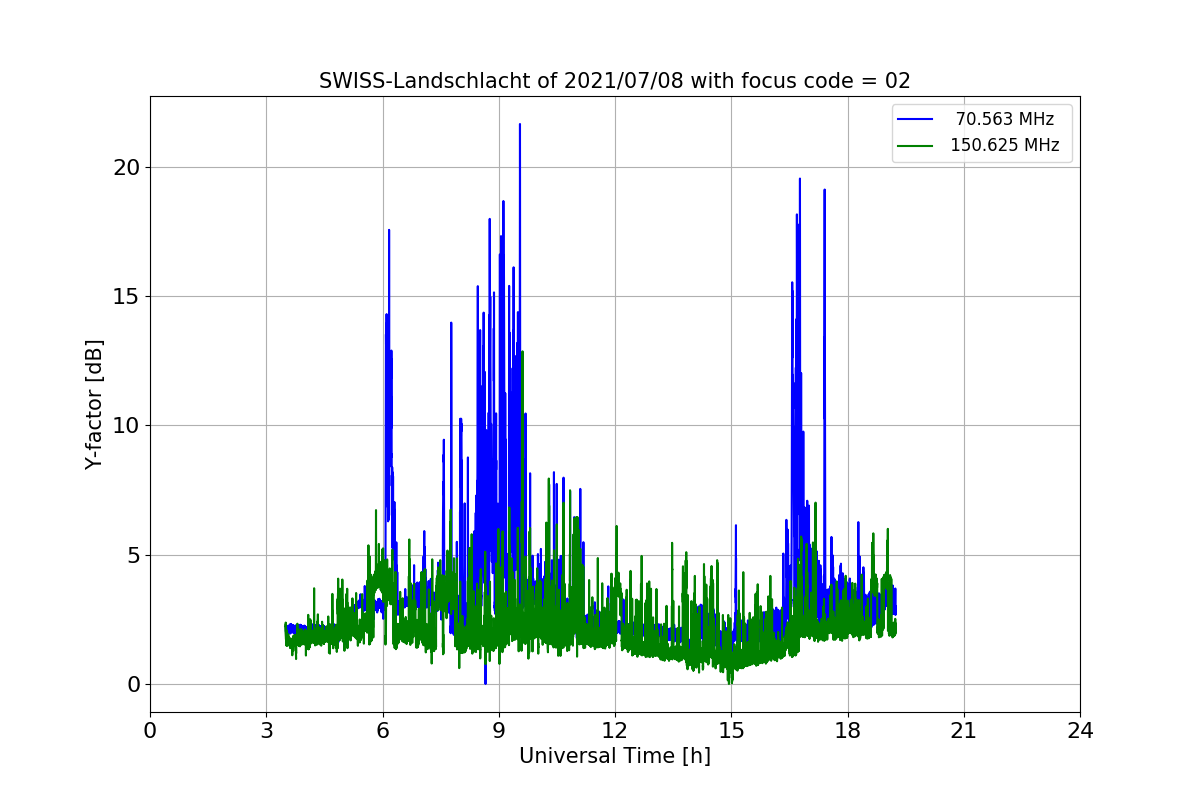Click x-axis tick label 12
The width and height of the screenshot is (1200, 800).
coord(615,731)
